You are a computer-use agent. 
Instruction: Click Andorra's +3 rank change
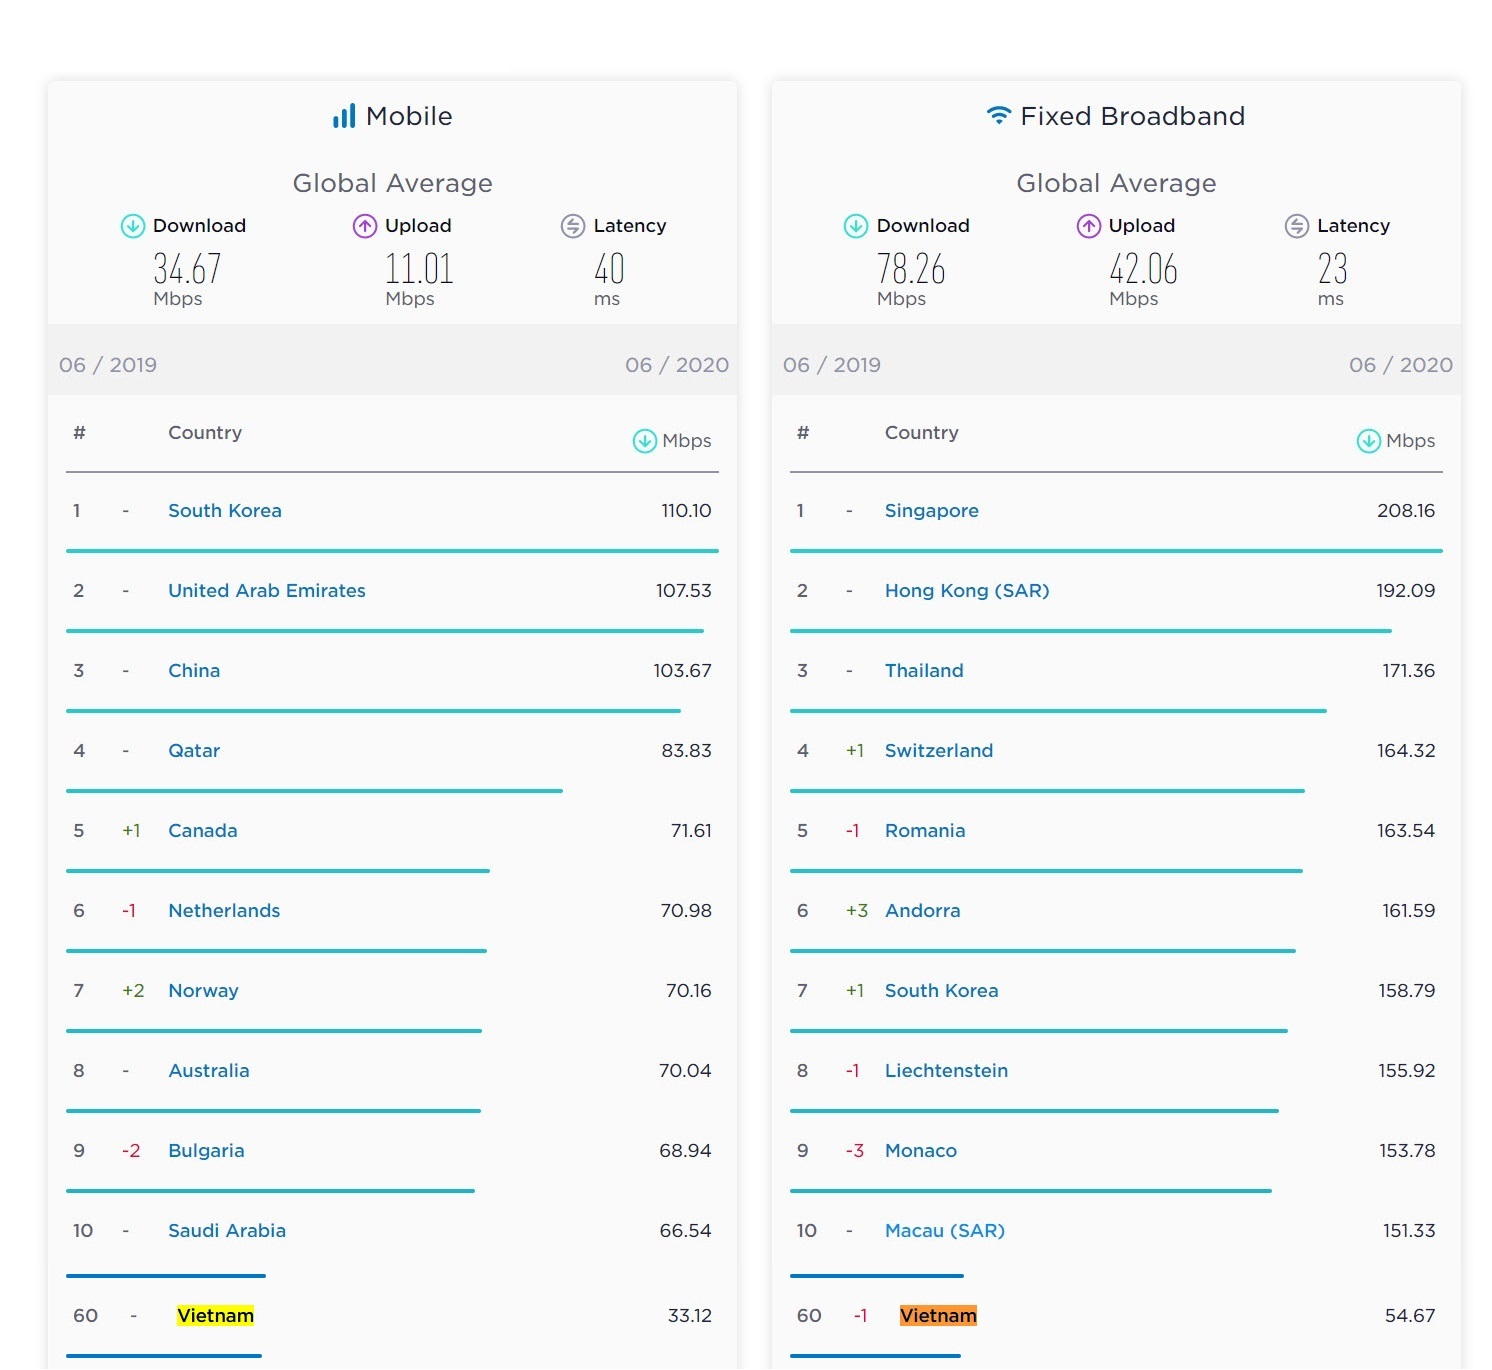click(x=857, y=911)
